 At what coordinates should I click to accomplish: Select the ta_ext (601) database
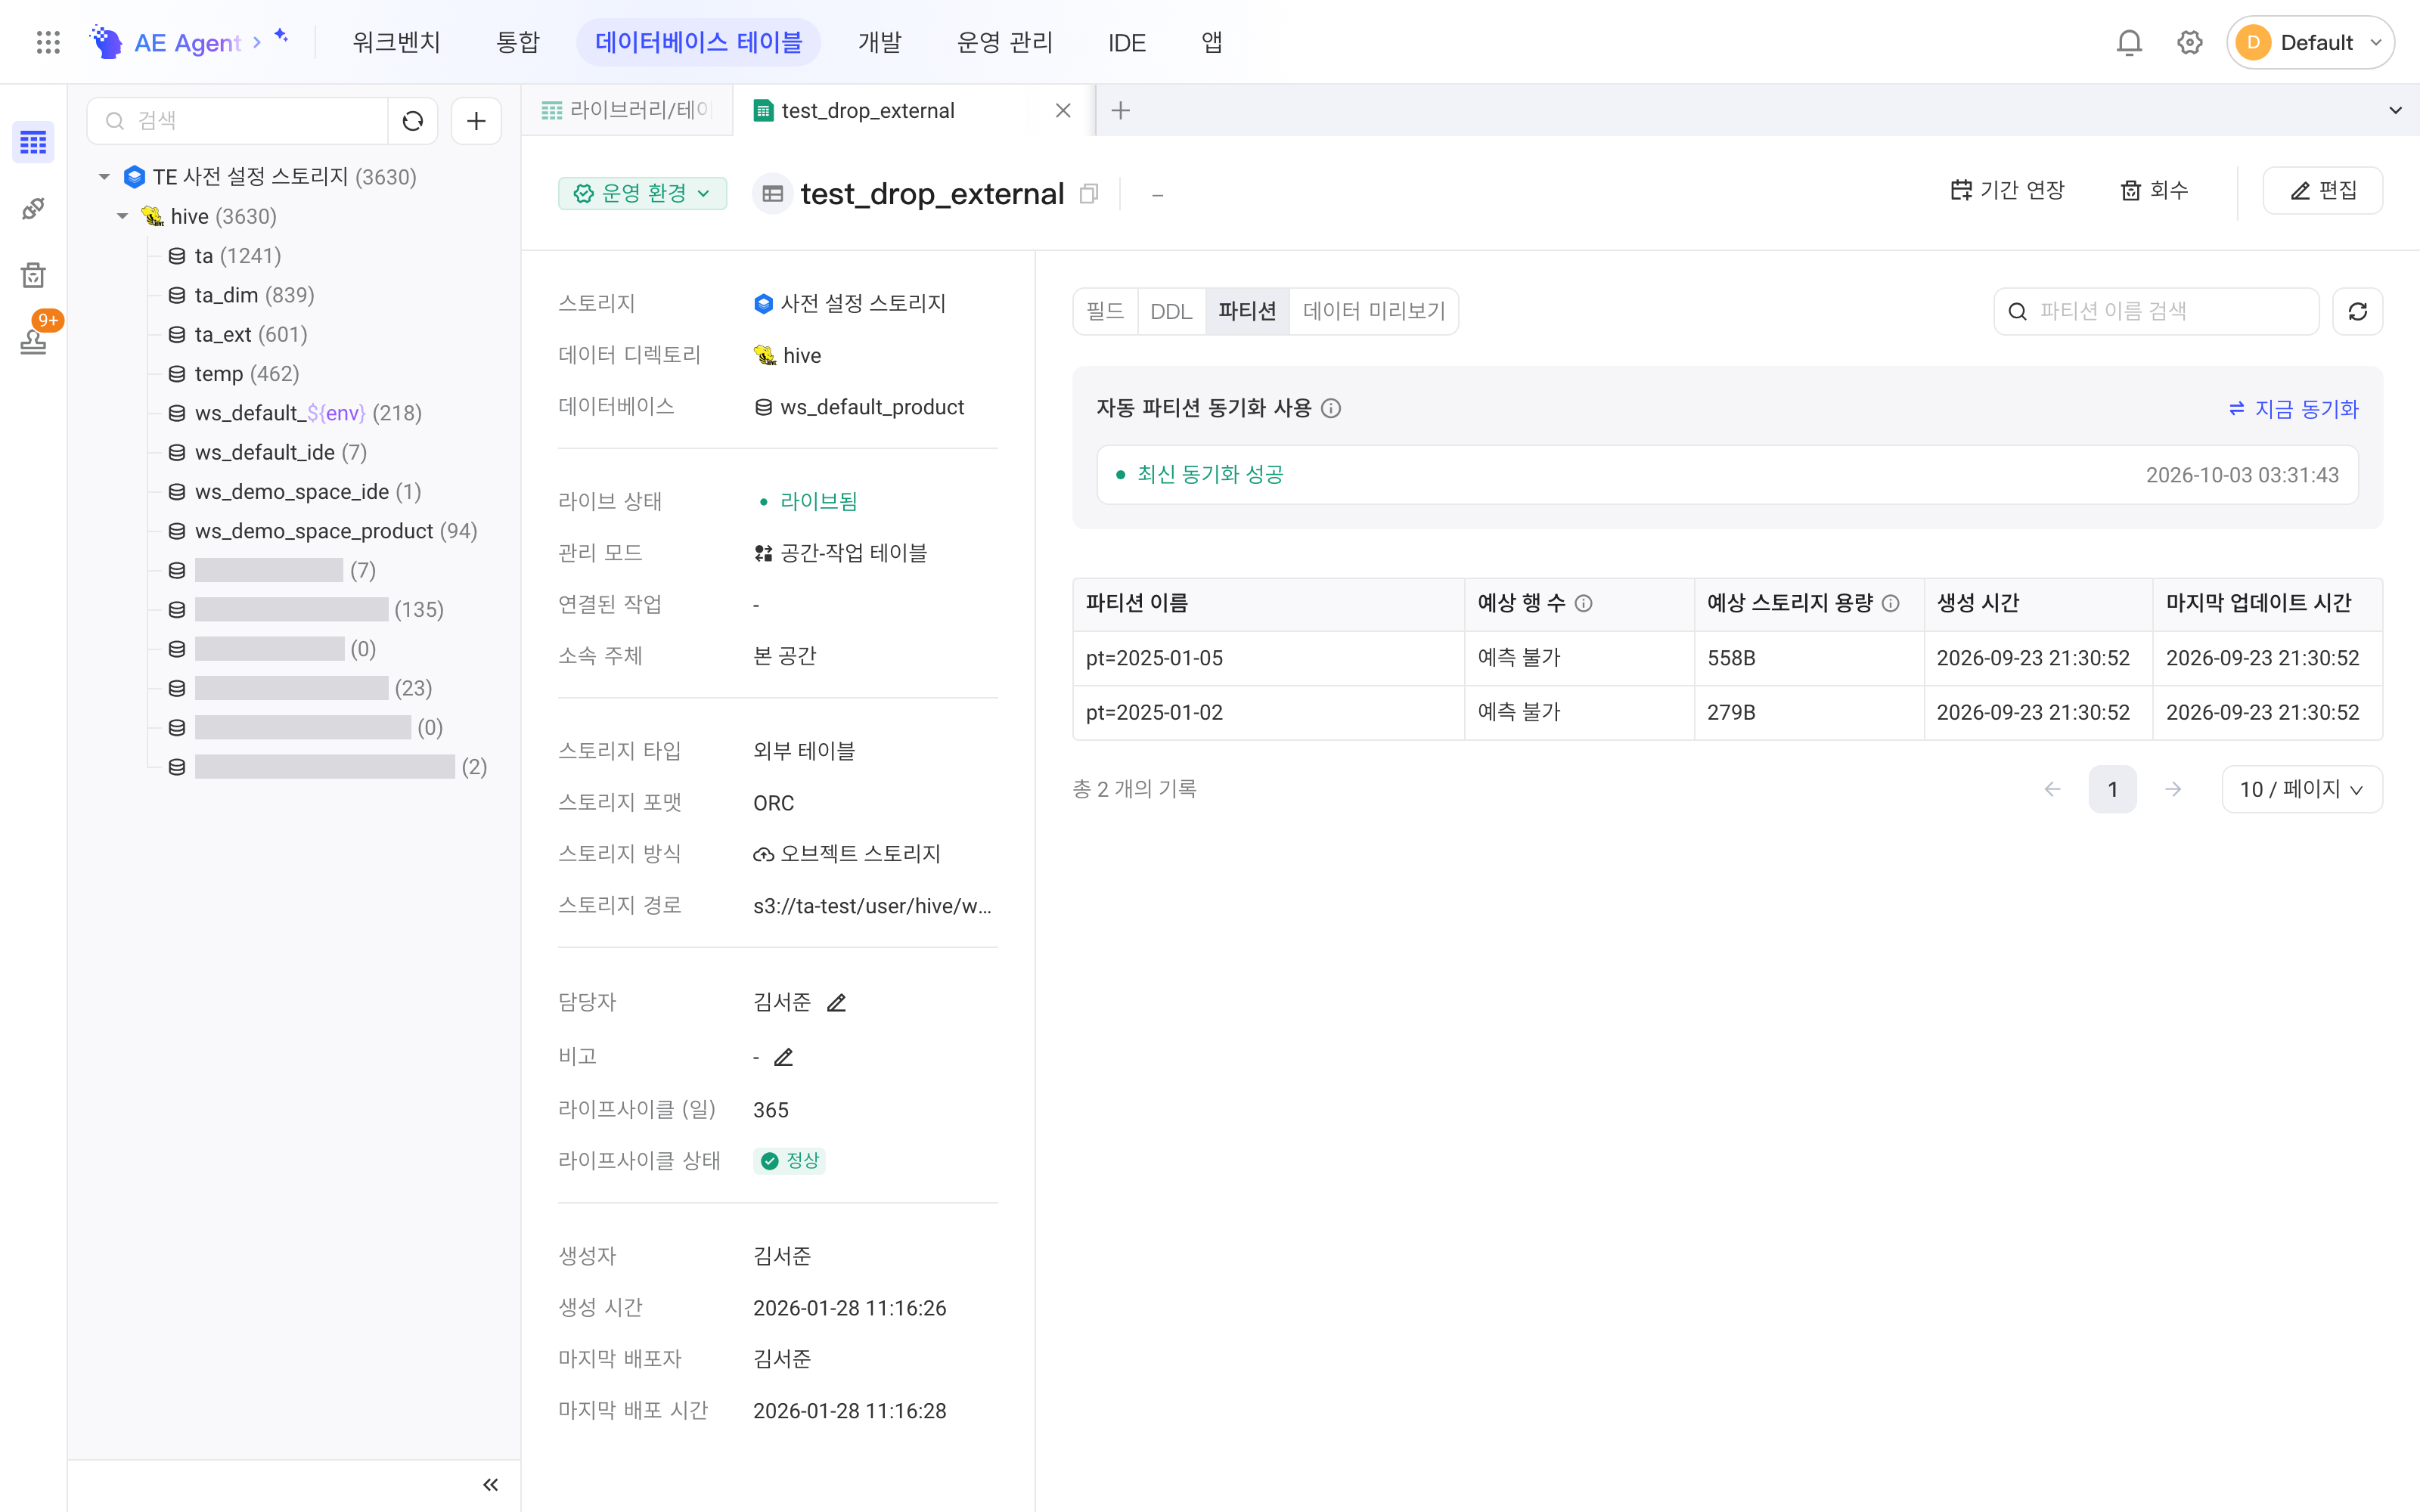238,334
